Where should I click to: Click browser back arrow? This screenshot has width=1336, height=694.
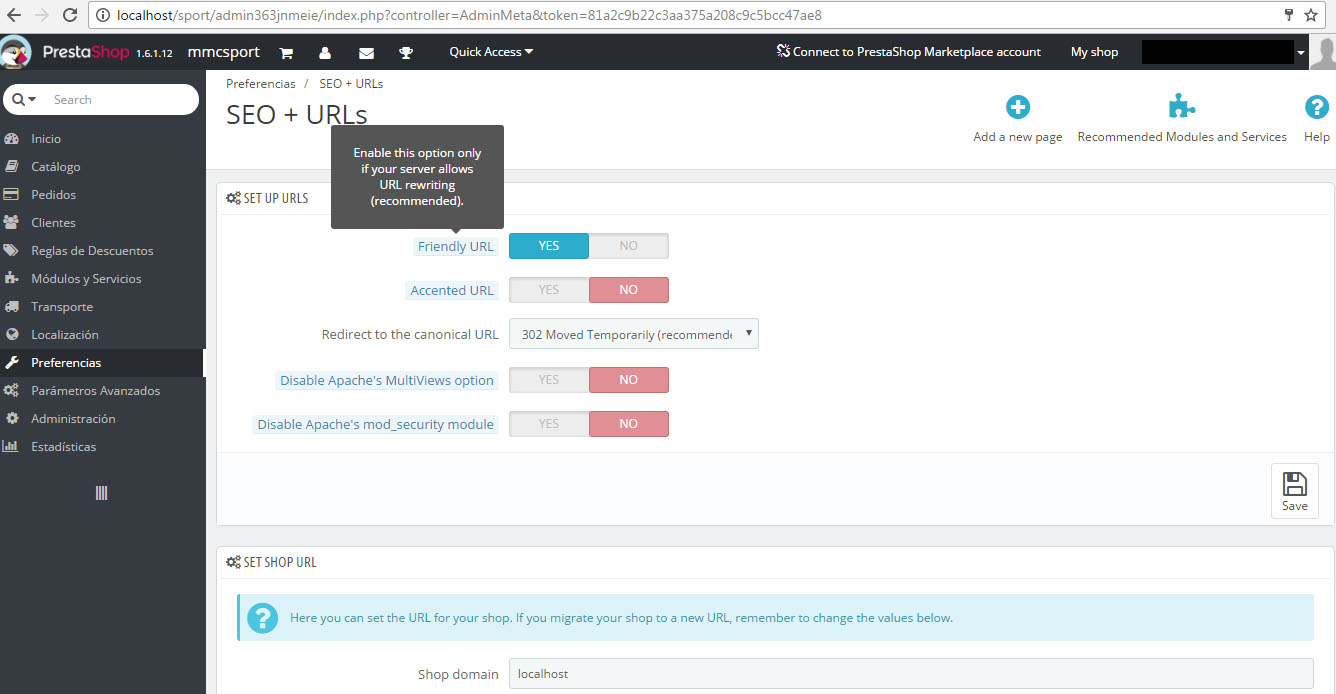click(x=13, y=15)
